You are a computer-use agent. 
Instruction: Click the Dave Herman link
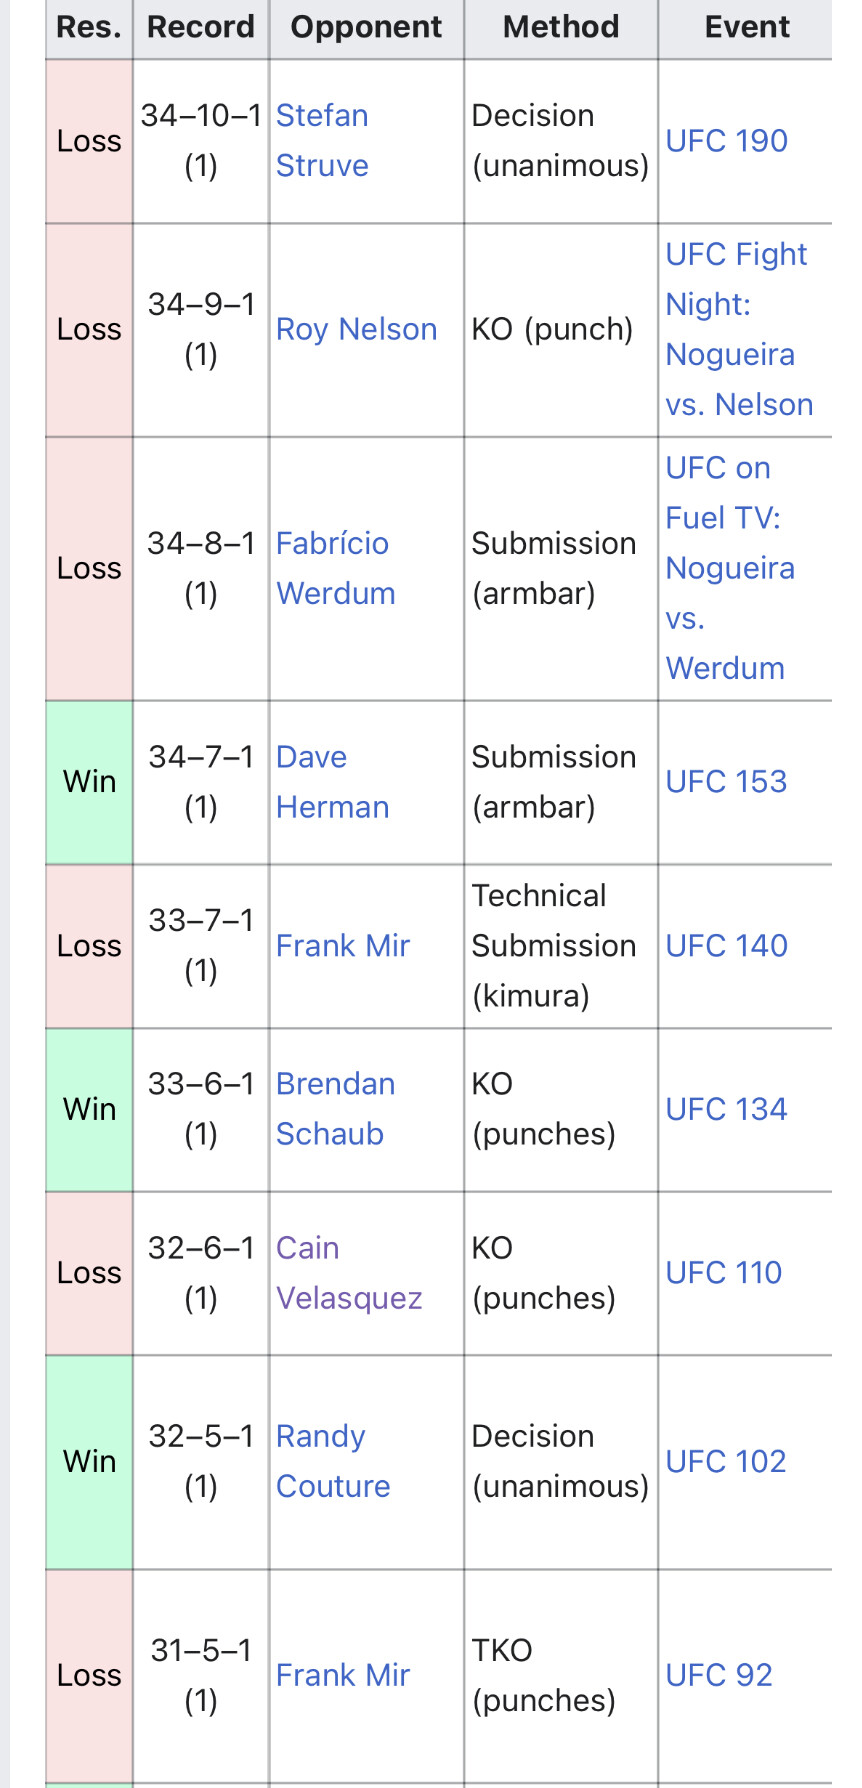click(x=332, y=782)
